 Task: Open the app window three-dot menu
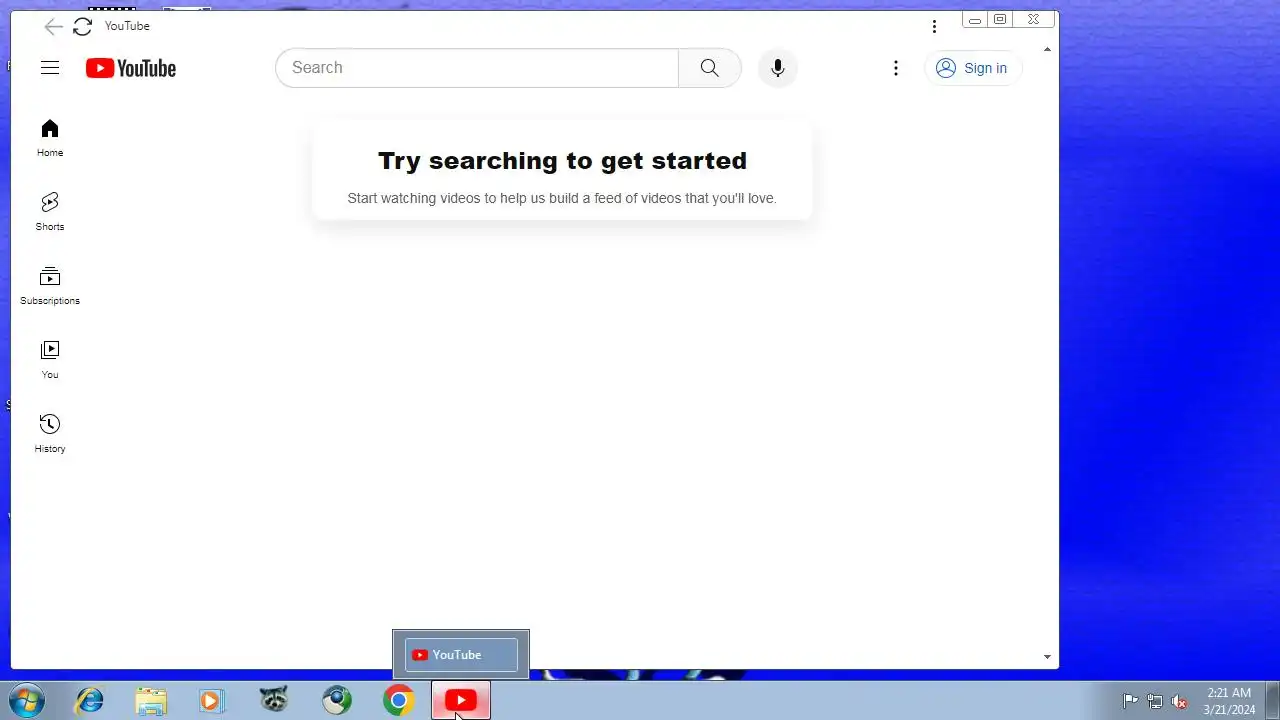[934, 27]
